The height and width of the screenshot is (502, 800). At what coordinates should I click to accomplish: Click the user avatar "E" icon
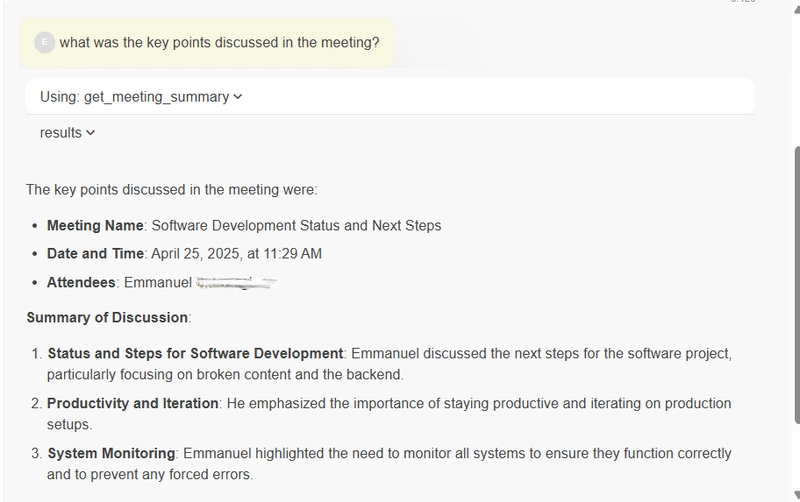[x=44, y=42]
